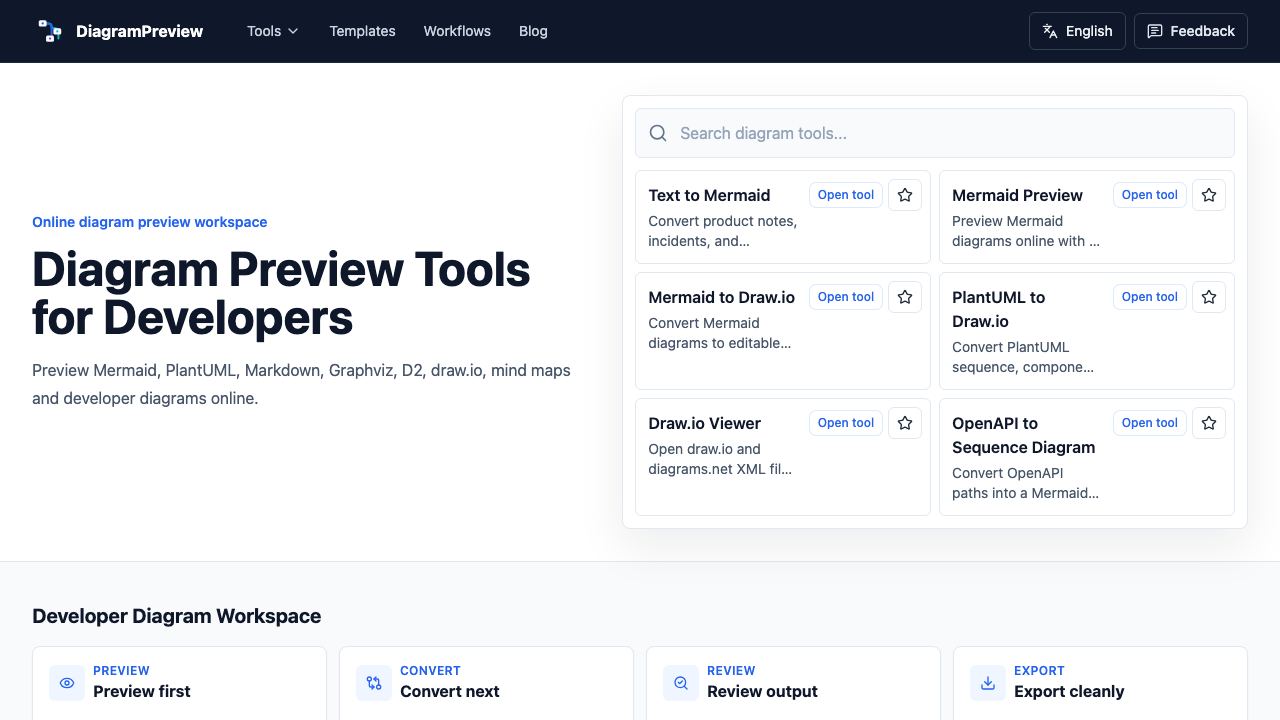Click the Developer Diagram Workspace heading
The image size is (1280, 720).
[x=176, y=616]
